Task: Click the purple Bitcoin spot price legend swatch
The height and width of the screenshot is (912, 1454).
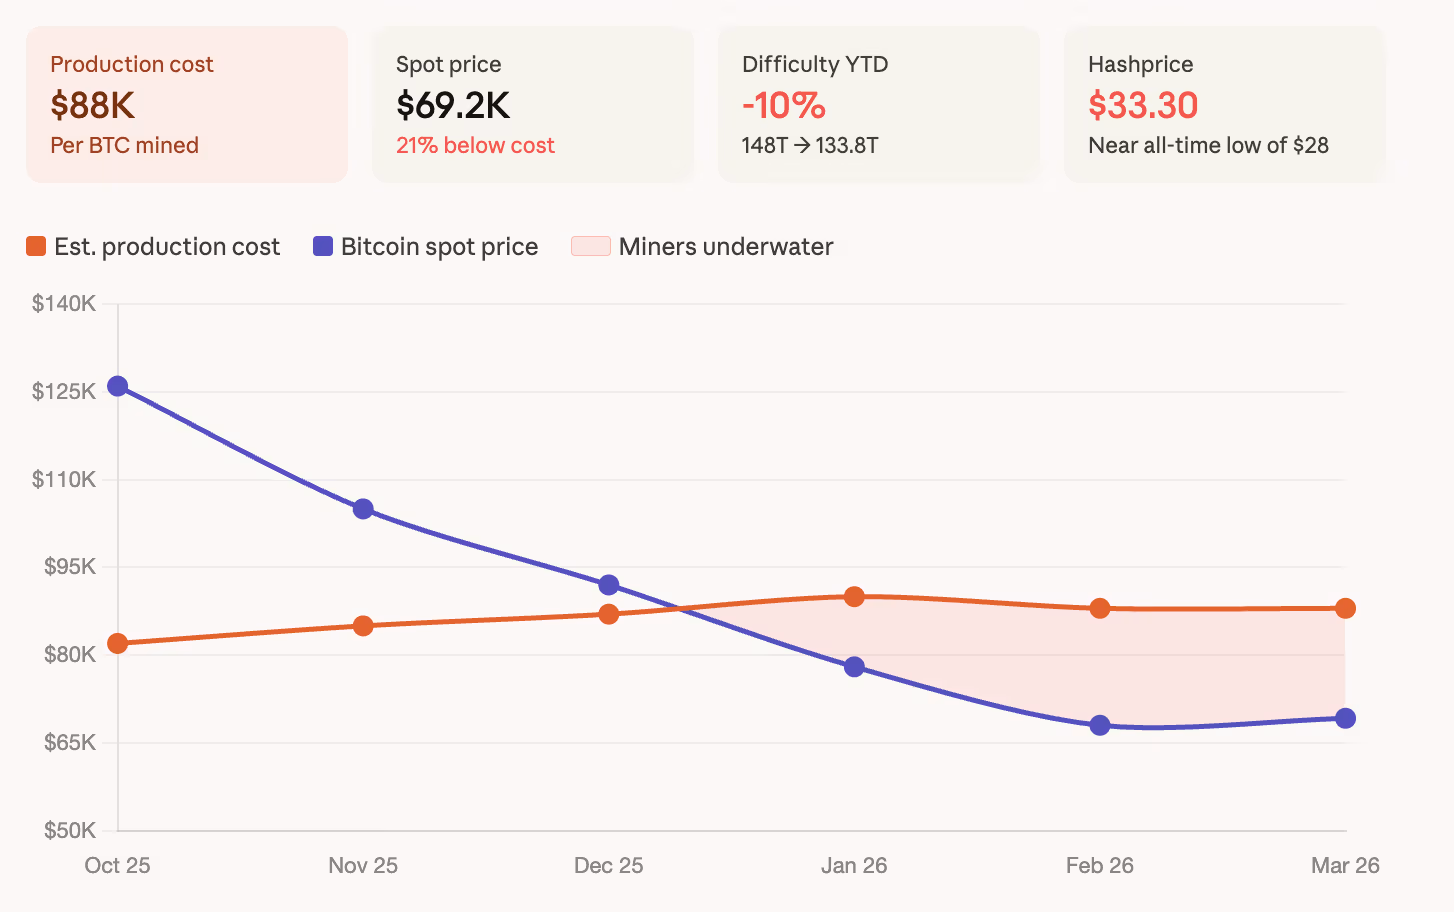Action: (323, 246)
